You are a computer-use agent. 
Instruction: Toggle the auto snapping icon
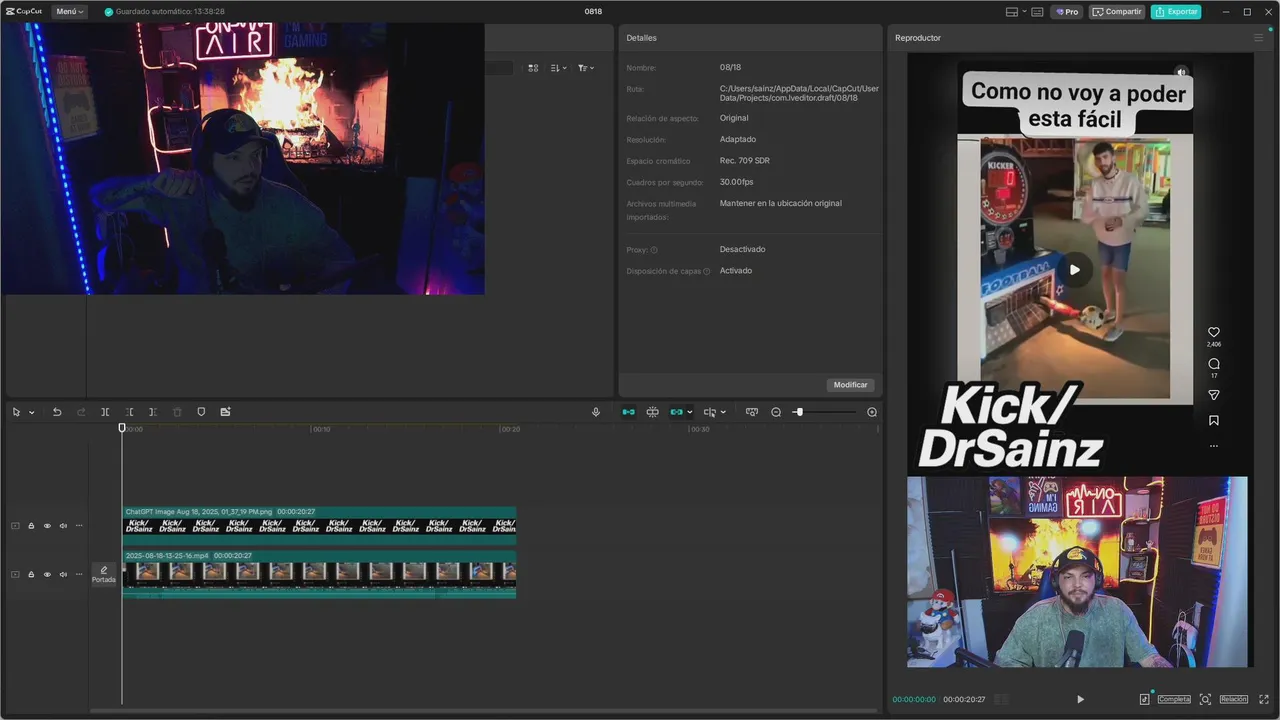tap(652, 412)
